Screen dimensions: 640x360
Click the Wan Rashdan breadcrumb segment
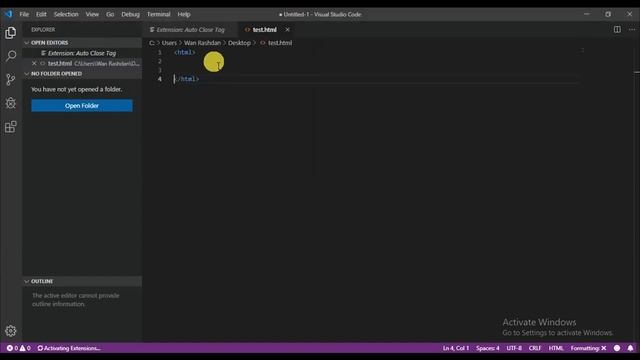click(202, 43)
